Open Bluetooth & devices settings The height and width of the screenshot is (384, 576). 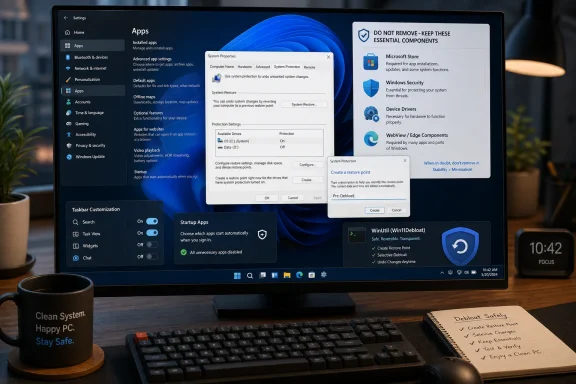(x=92, y=57)
